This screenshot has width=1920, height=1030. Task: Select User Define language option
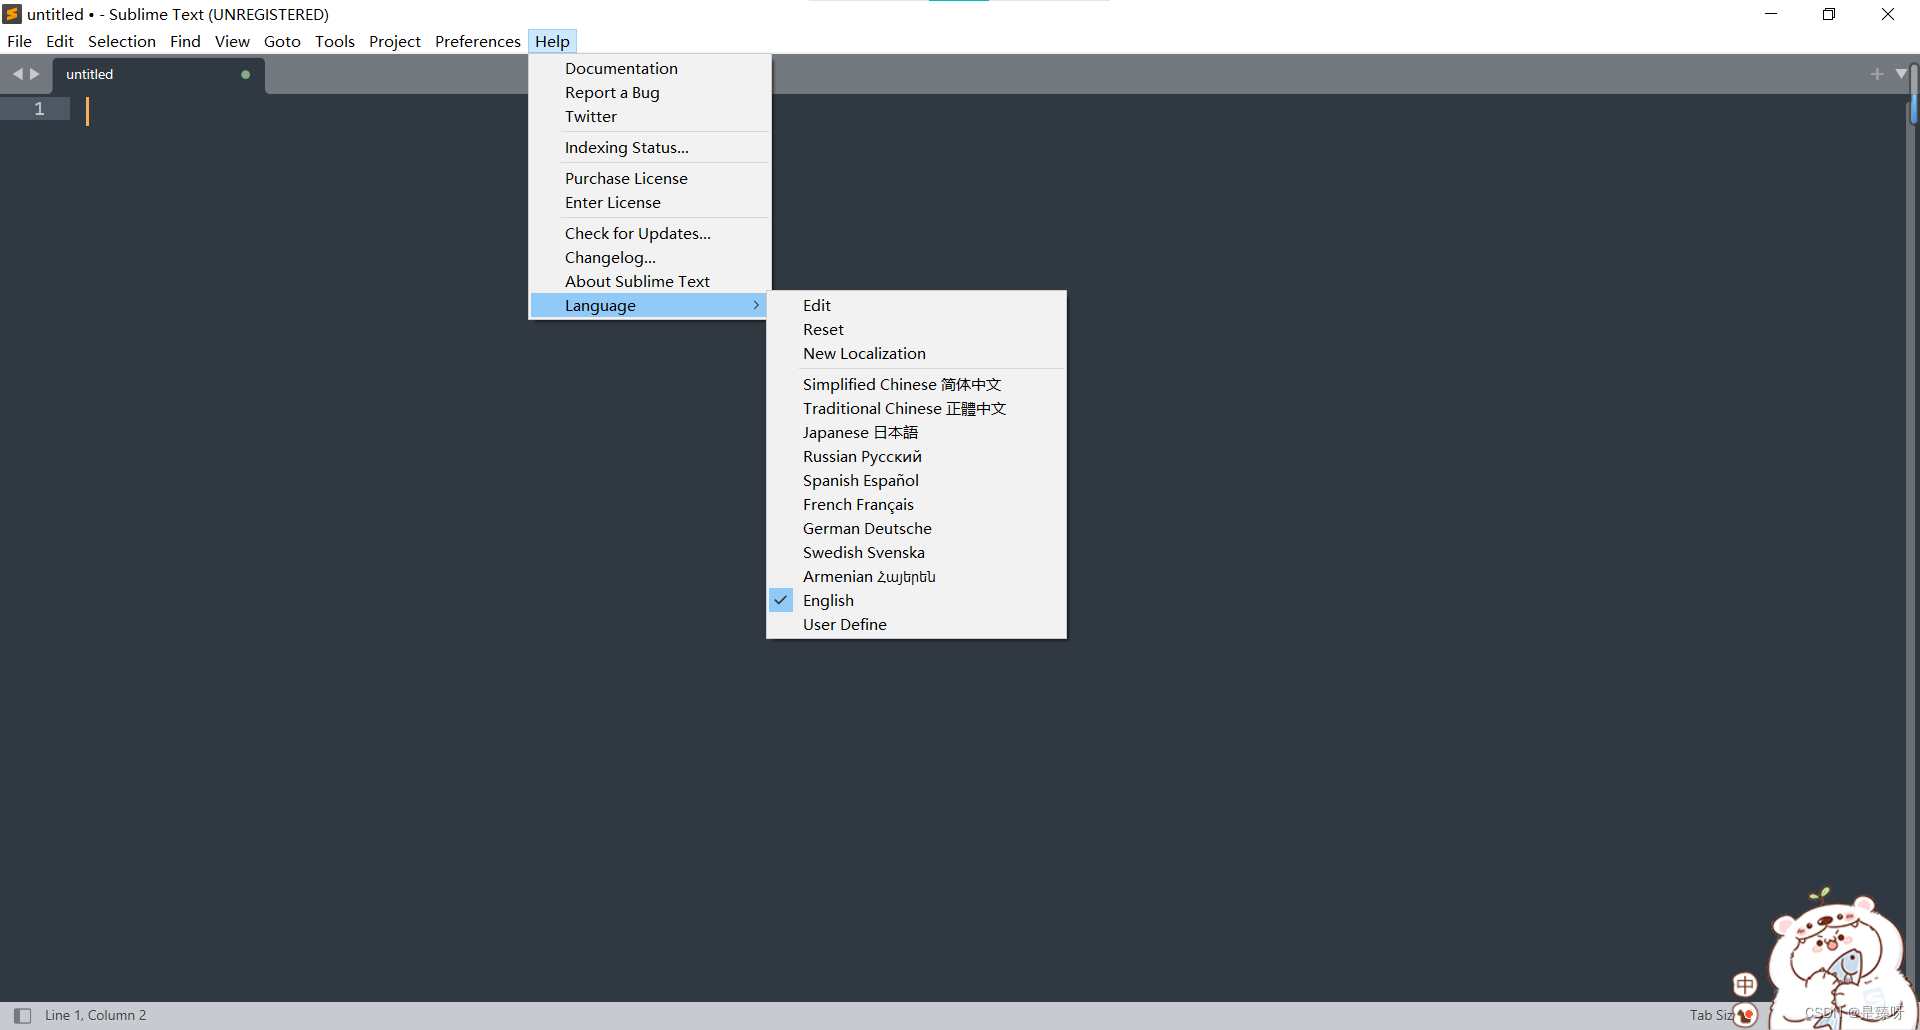click(916, 624)
